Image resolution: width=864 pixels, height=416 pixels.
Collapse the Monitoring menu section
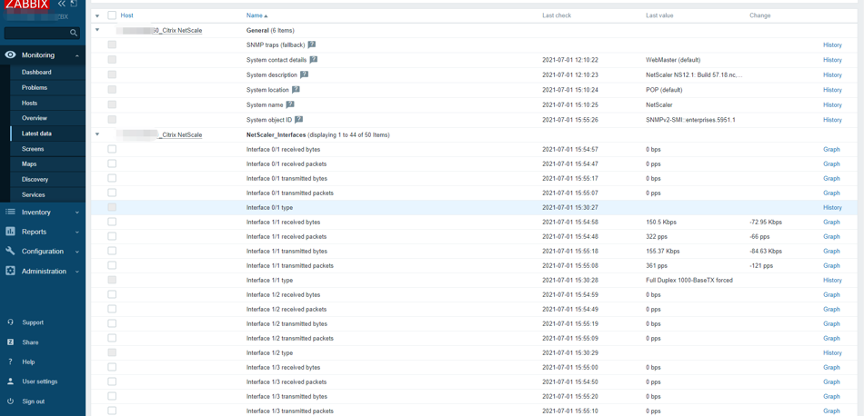click(x=77, y=56)
